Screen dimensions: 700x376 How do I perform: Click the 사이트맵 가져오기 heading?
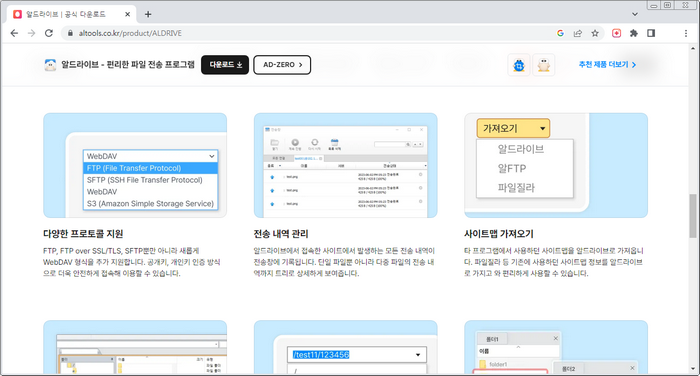(x=499, y=234)
